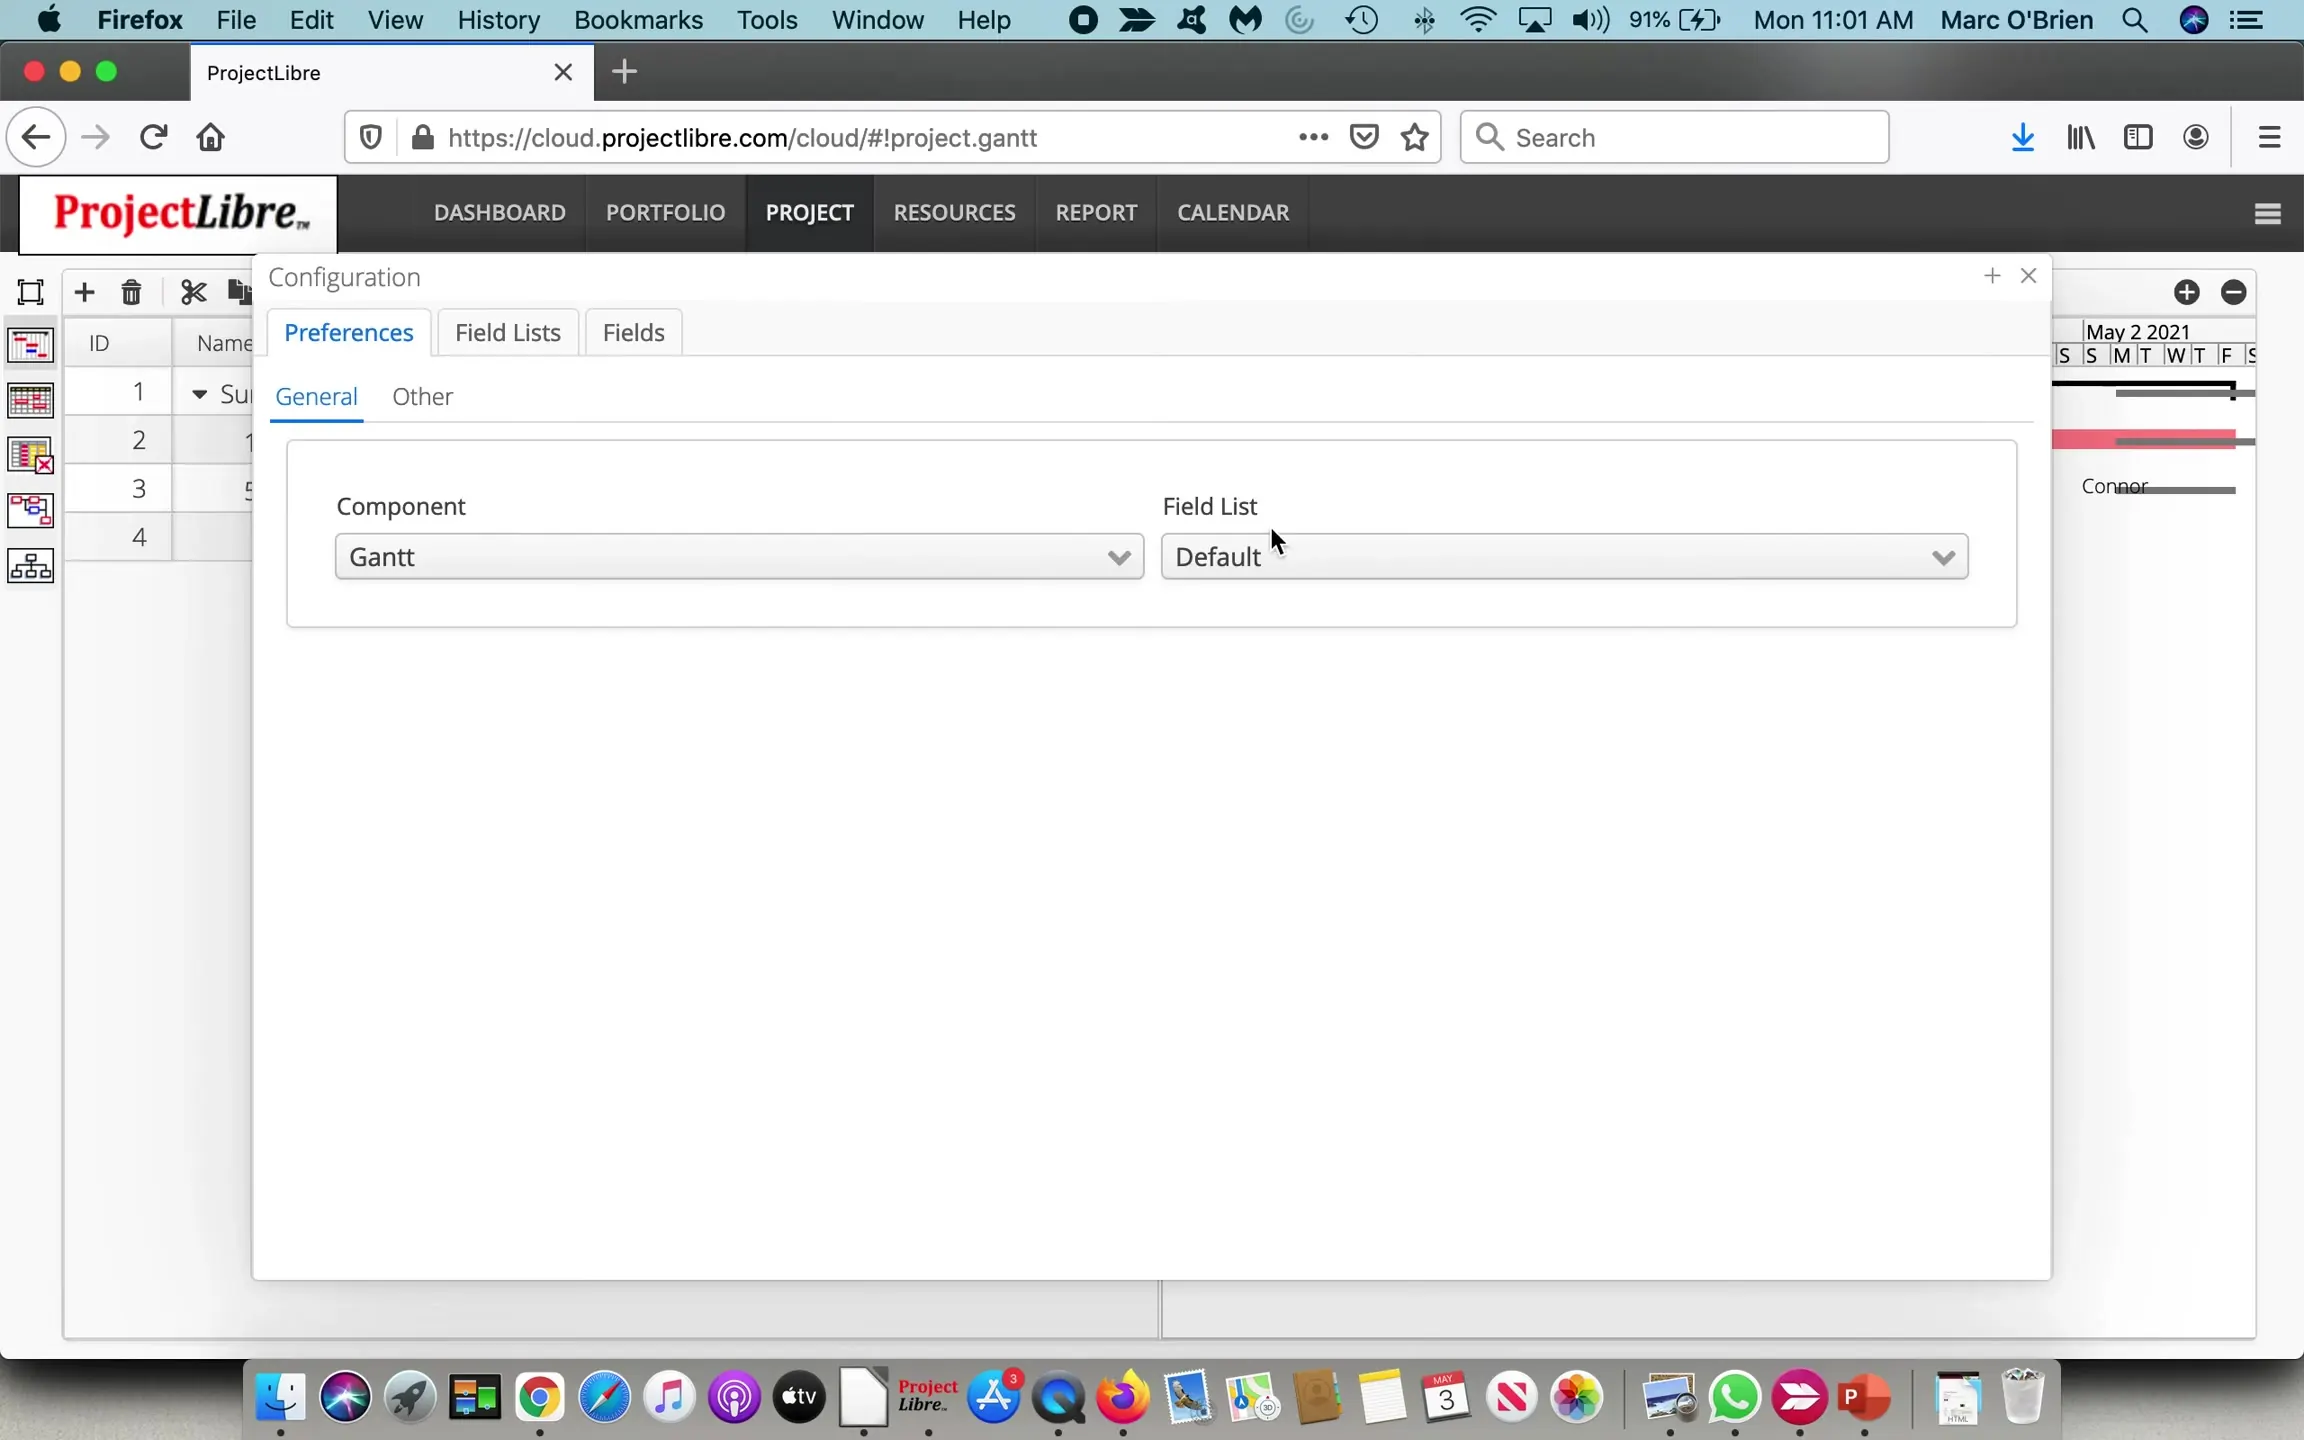The image size is (2304, 1440).
Task: Open a new Firefox tab
Action: [624, 72]
